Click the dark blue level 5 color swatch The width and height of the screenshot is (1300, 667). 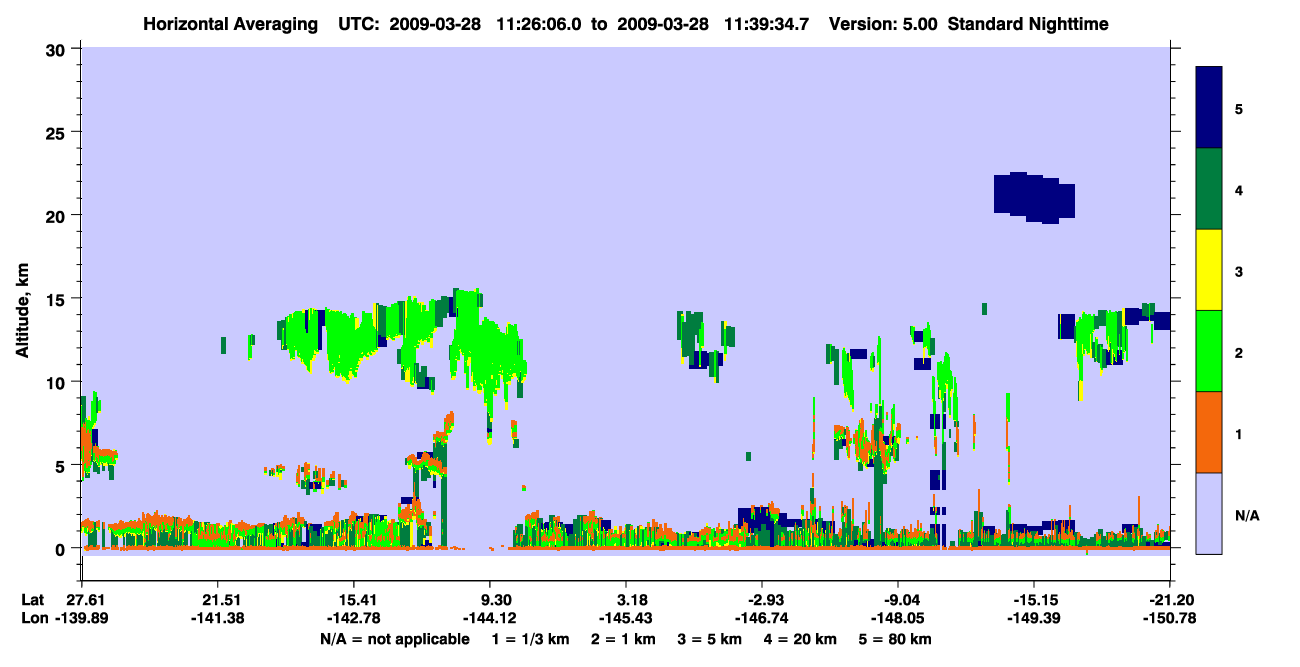[x=1209, y=108]
